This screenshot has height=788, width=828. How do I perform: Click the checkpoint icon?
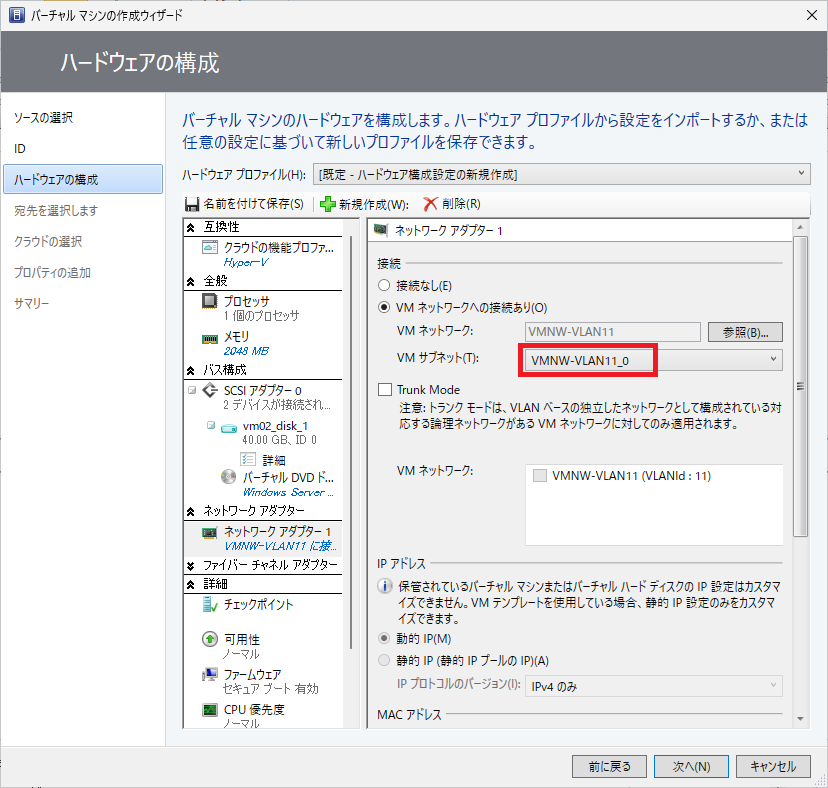click(210, 604)
